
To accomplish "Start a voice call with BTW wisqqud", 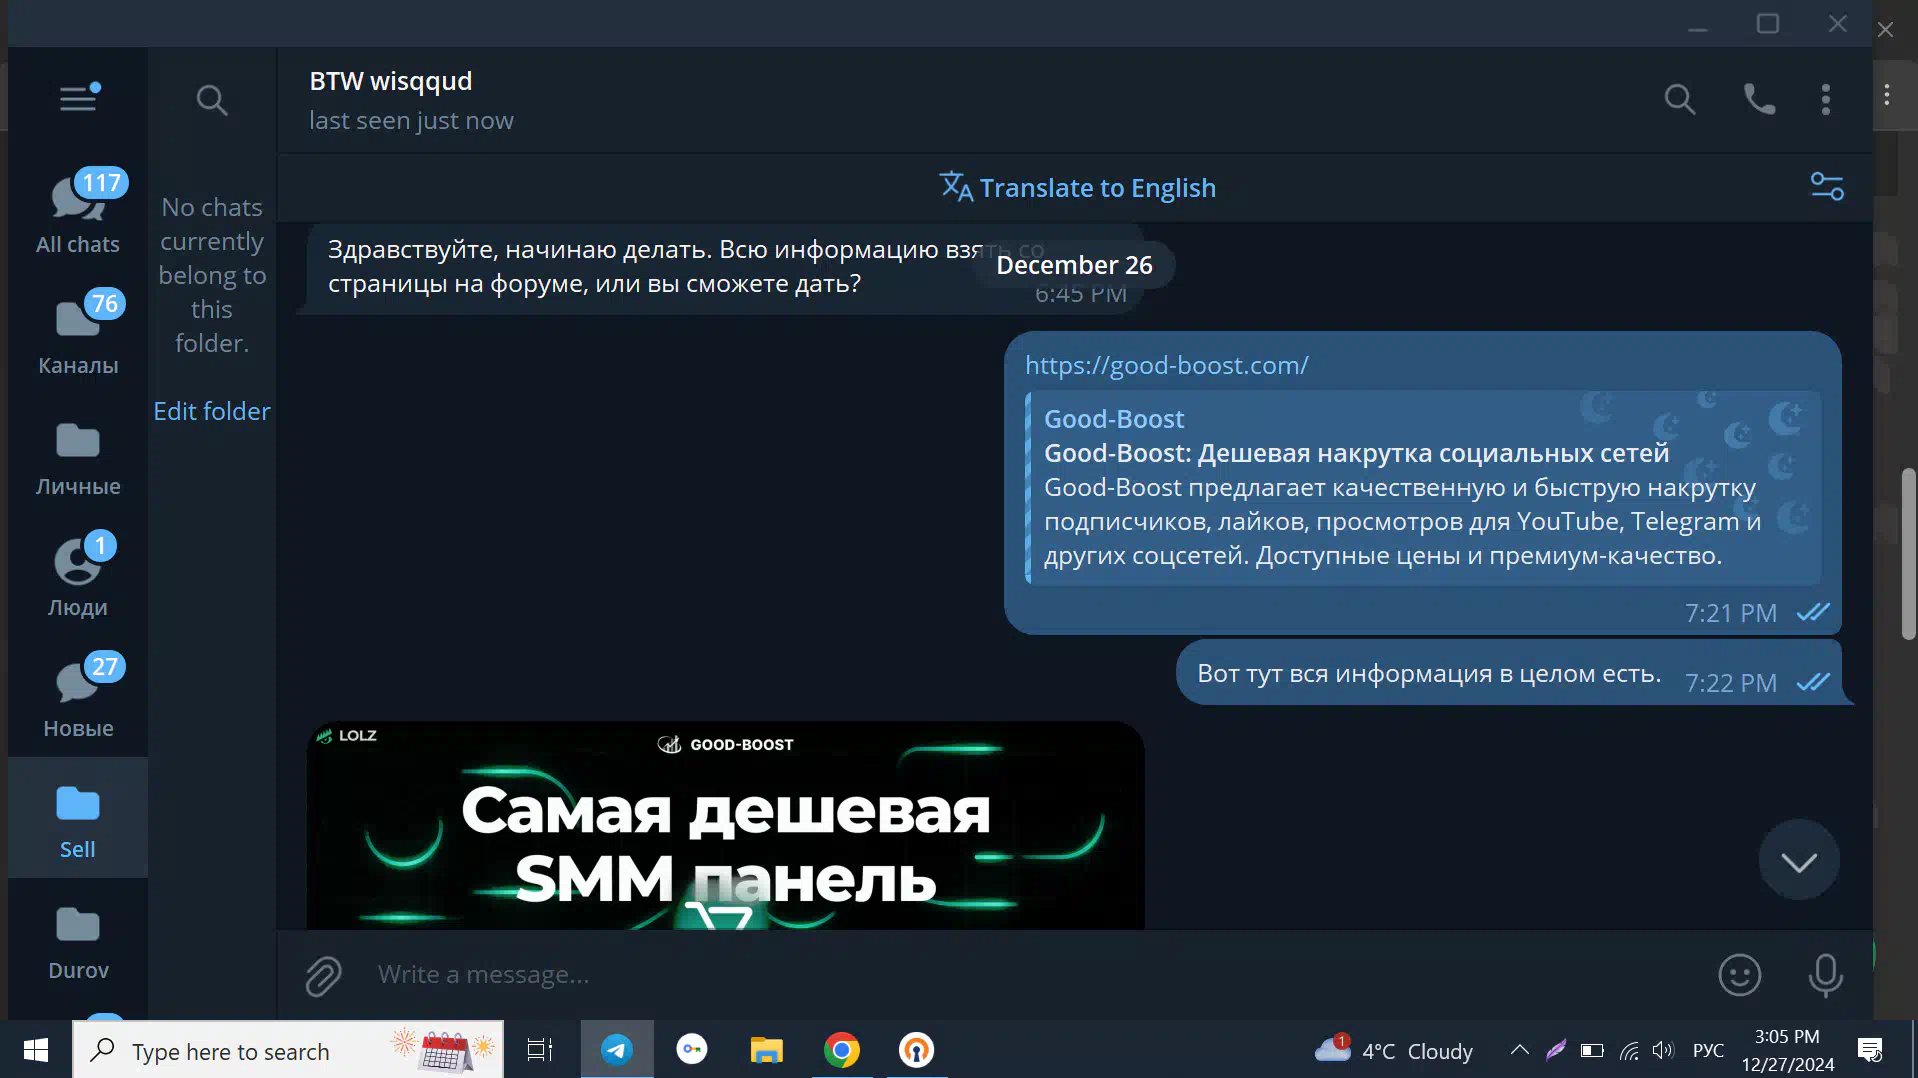I will [x=1759, y=99].
